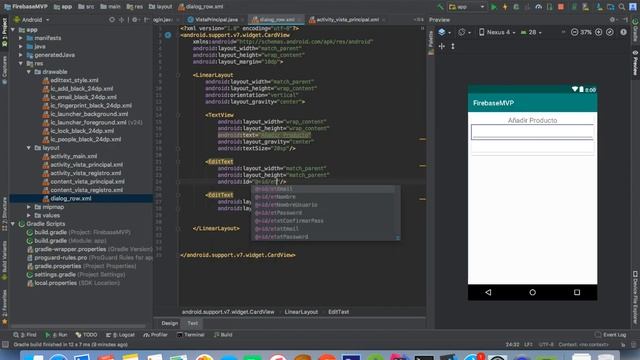Viewport: 640px width, 360px height.
Task: Open the Profiler tool window
Action: pos(156,335)
